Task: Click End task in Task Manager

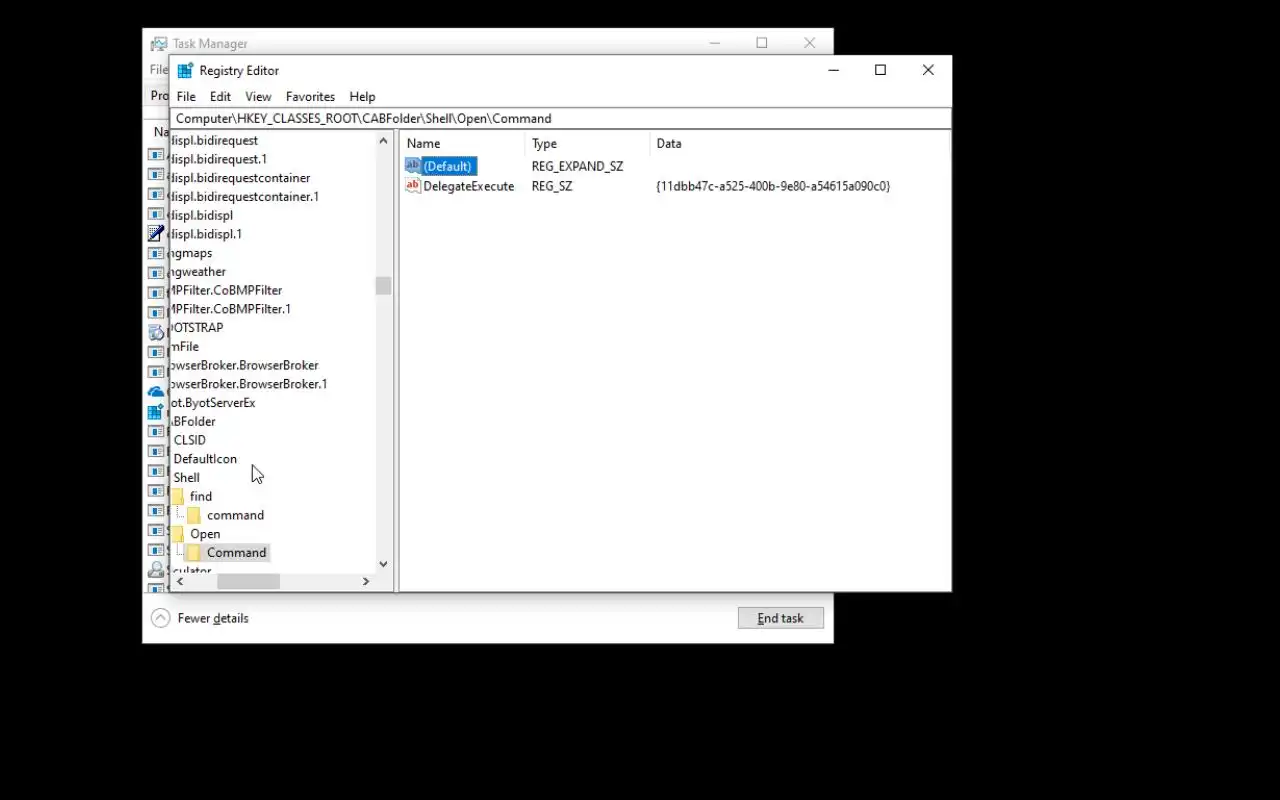Action: pyautogui.click(x=780, y=618)
